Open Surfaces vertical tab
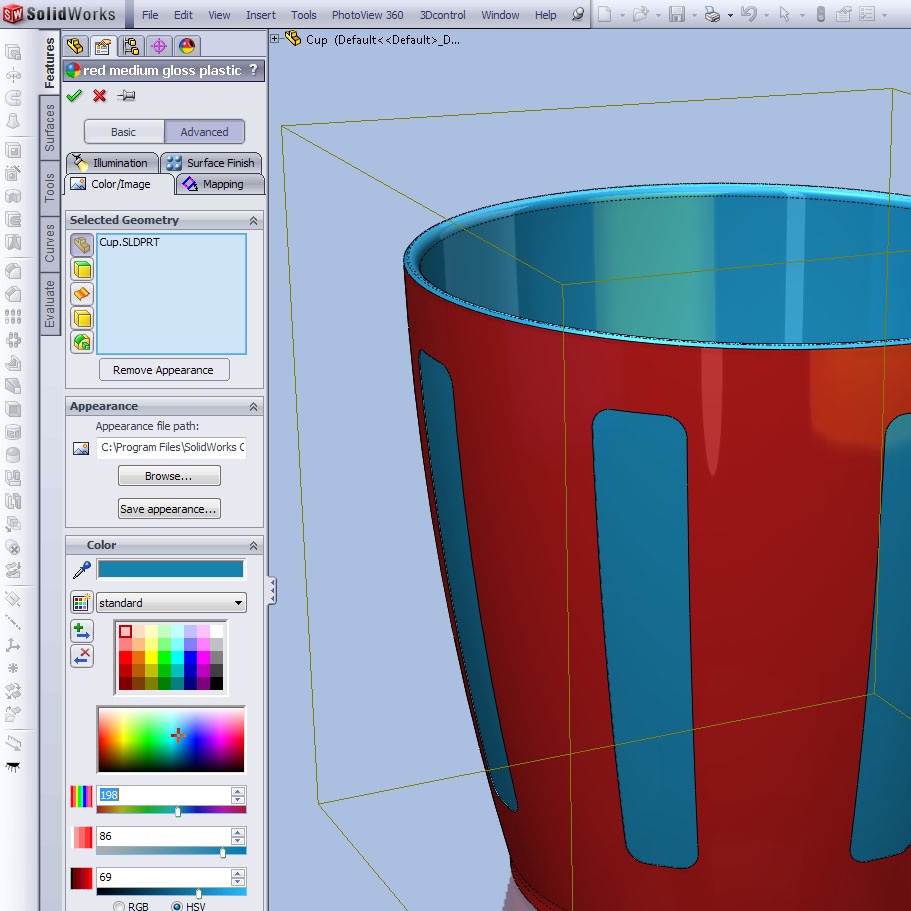The image size is (911, 911). (x=50, y=127)
